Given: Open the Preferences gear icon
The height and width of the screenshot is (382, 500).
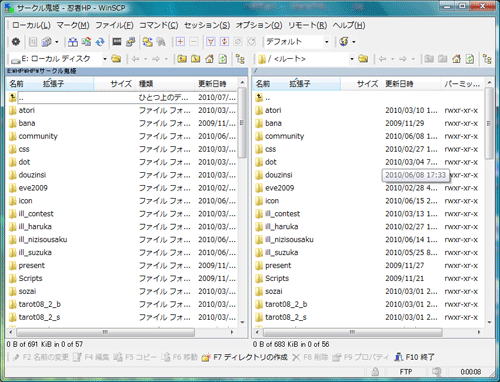Looking at the screenshot, I should click(x=16, y=42).
